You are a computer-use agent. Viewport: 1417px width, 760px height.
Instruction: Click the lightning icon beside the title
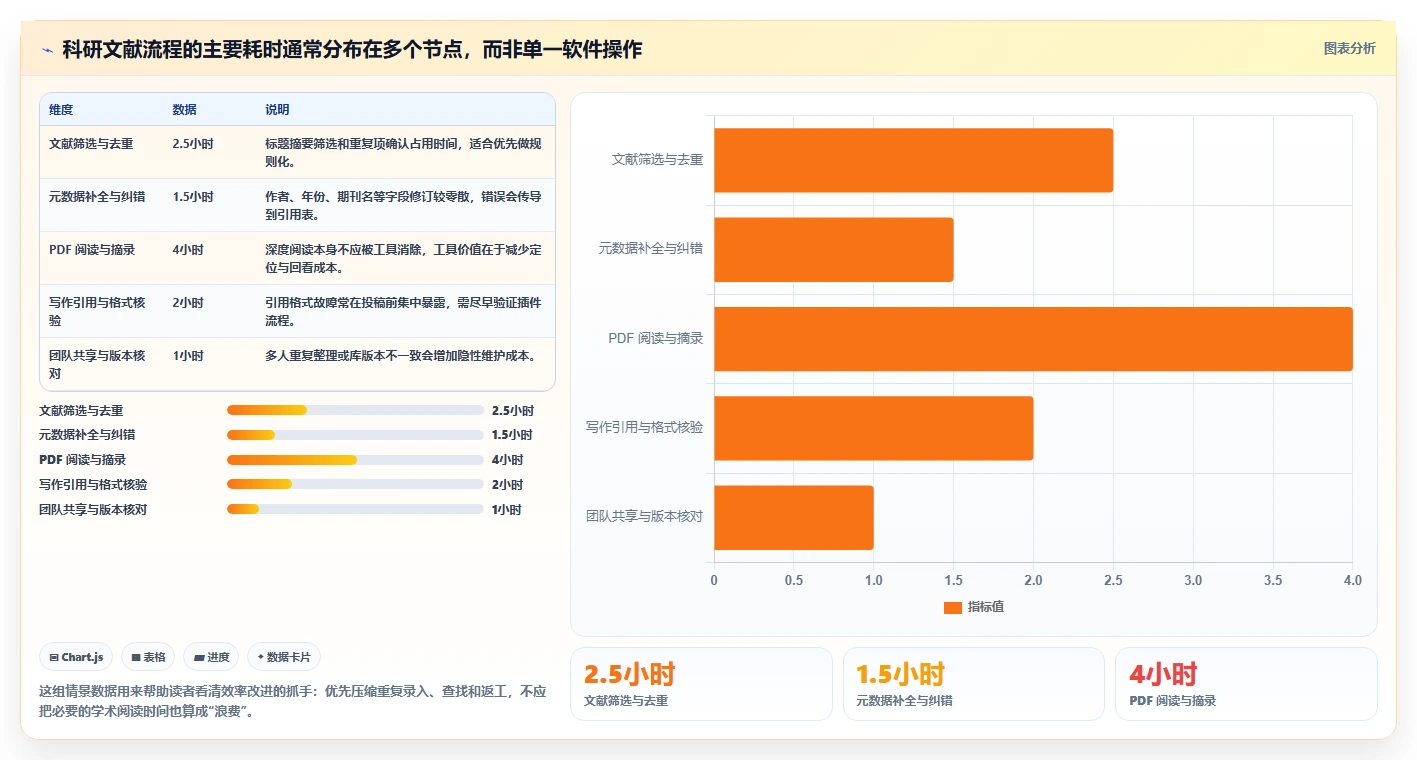coord(48,50)
